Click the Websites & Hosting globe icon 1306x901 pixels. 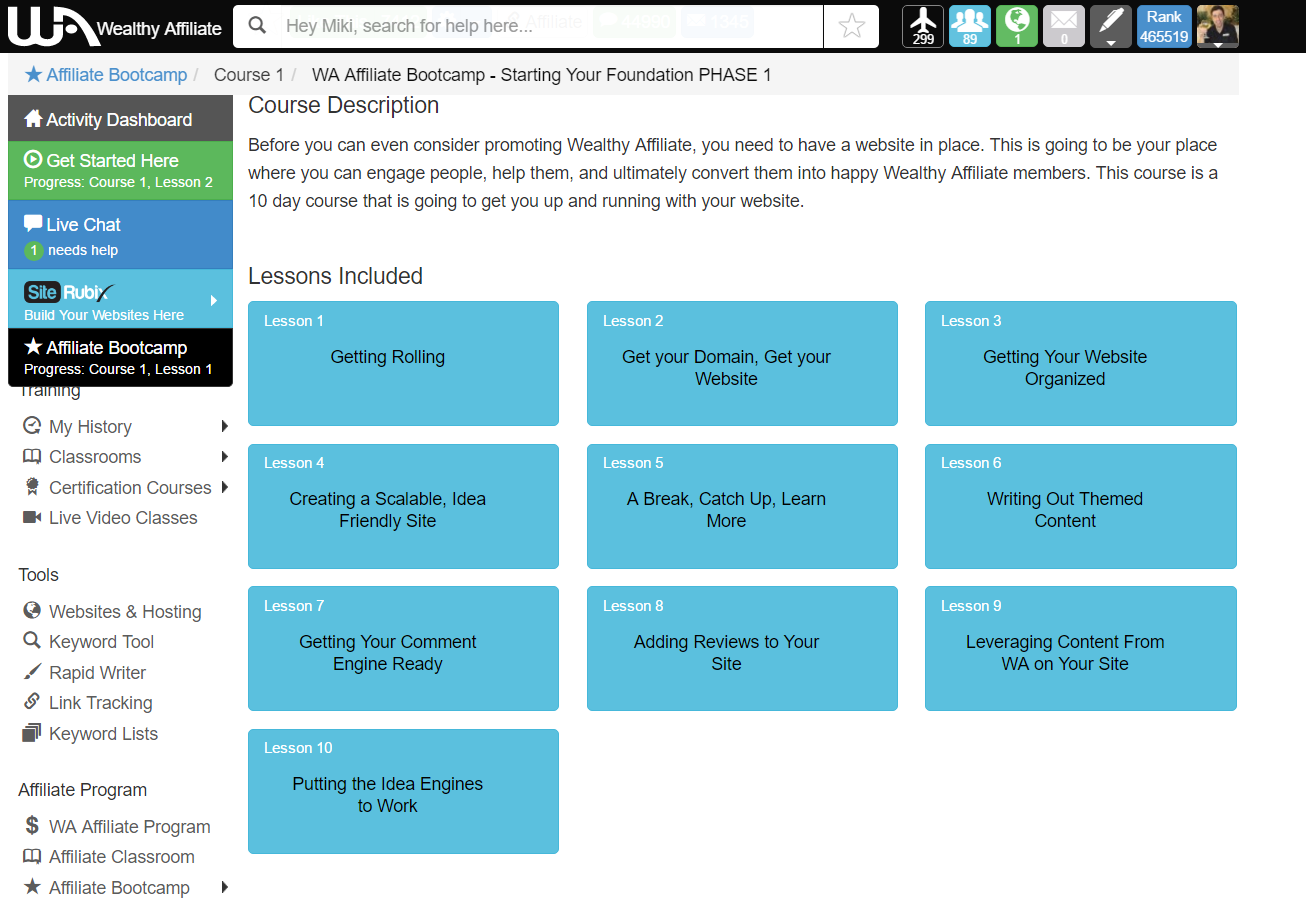tap(32, 610)
